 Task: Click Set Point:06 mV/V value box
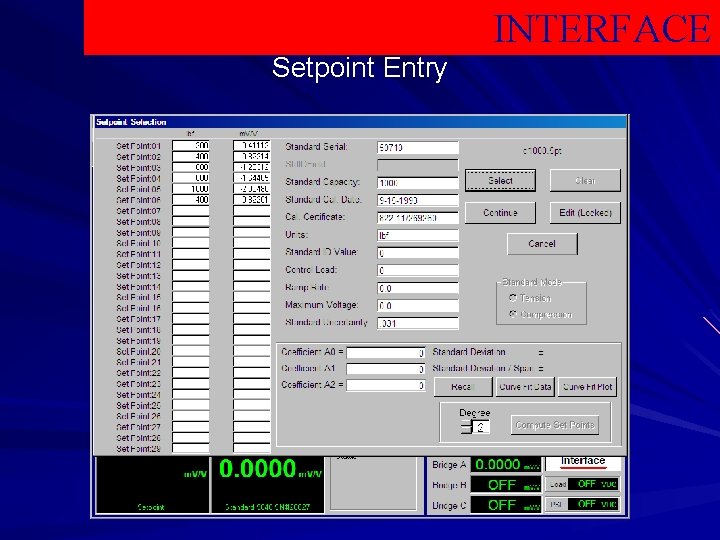coord(251,200)
